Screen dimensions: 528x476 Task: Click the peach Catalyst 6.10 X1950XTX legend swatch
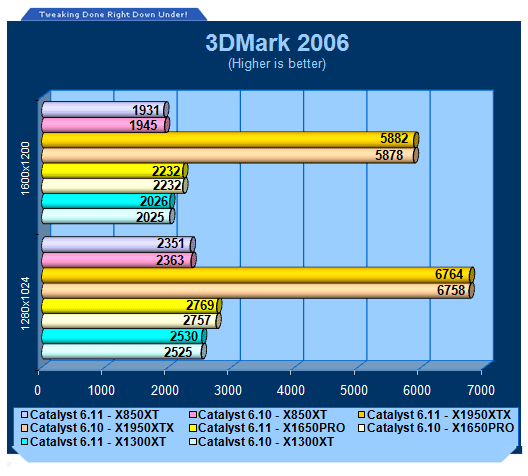pyautogui.click(x=24, y=428)
